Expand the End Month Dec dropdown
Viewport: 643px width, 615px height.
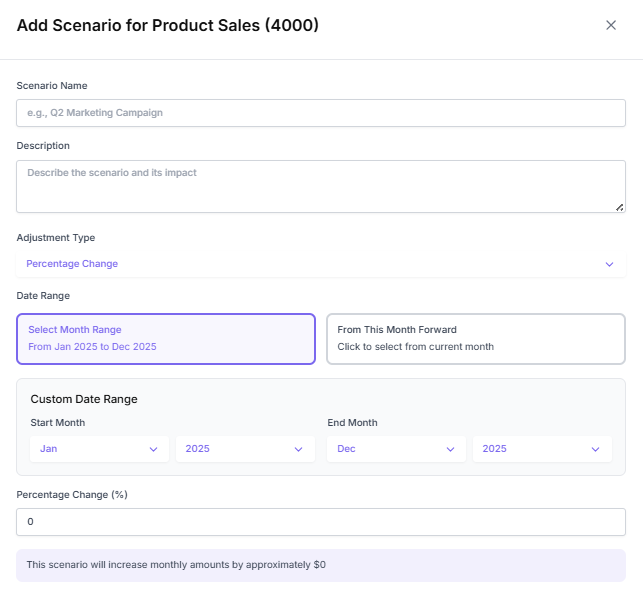tap(395, 449)
